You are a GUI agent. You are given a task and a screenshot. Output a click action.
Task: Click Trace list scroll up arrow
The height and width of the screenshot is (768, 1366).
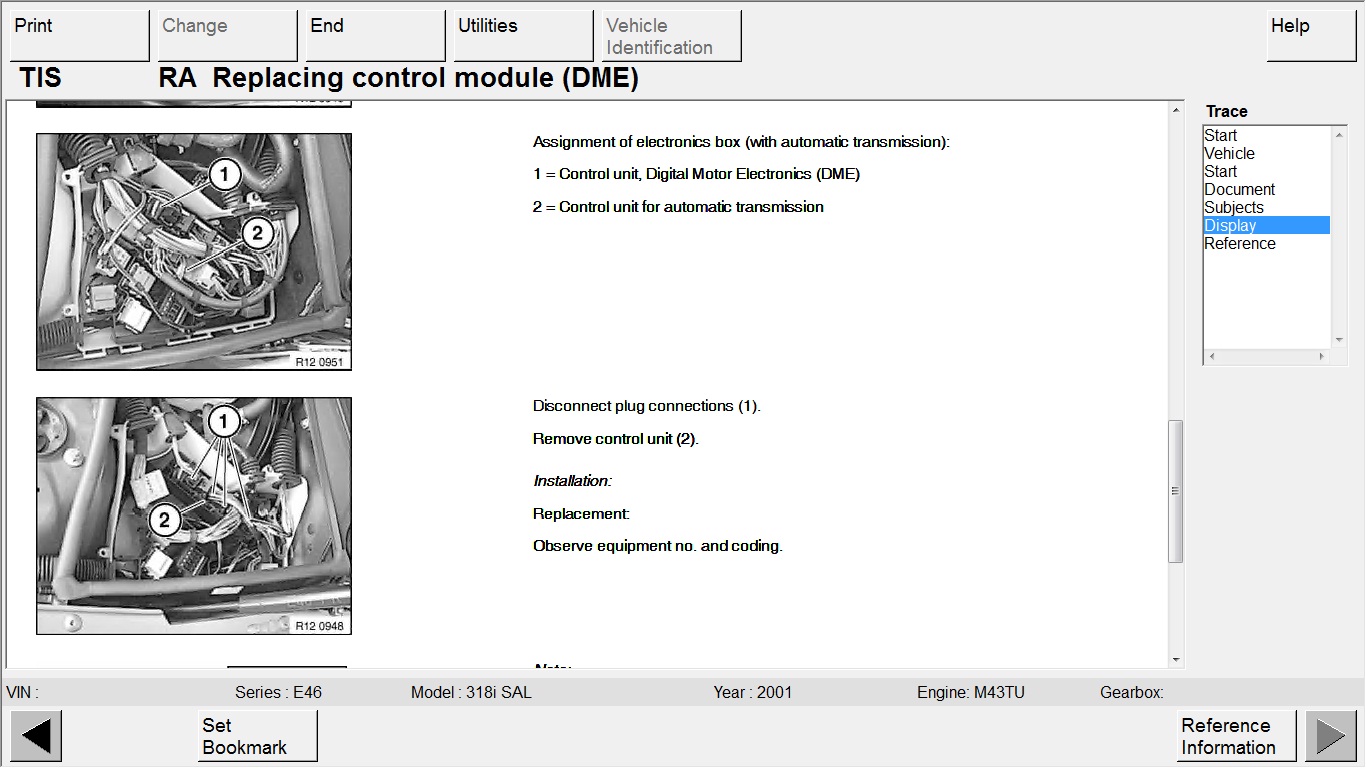pyautogui.click(x=1339, y=134)
